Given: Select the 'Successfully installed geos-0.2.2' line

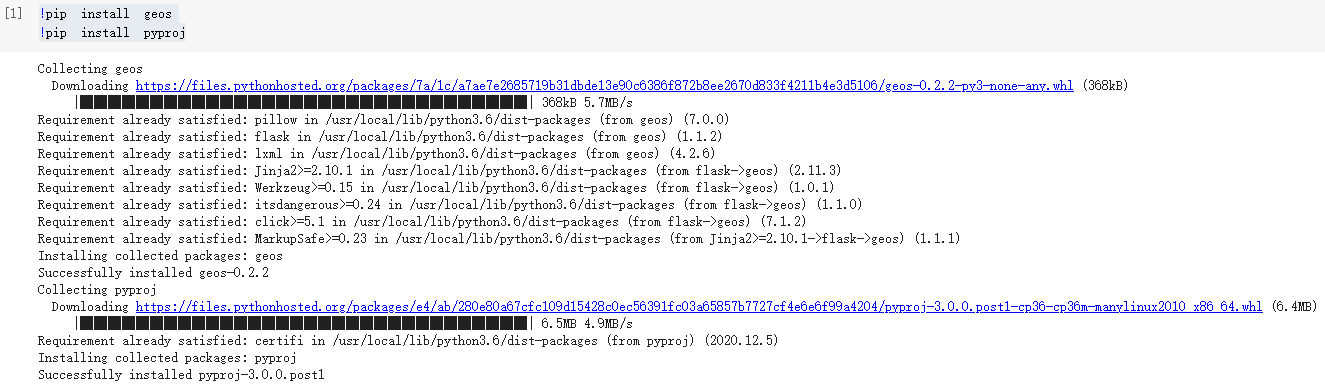Looking at the screenshot, I should click(x=153, y=273).
